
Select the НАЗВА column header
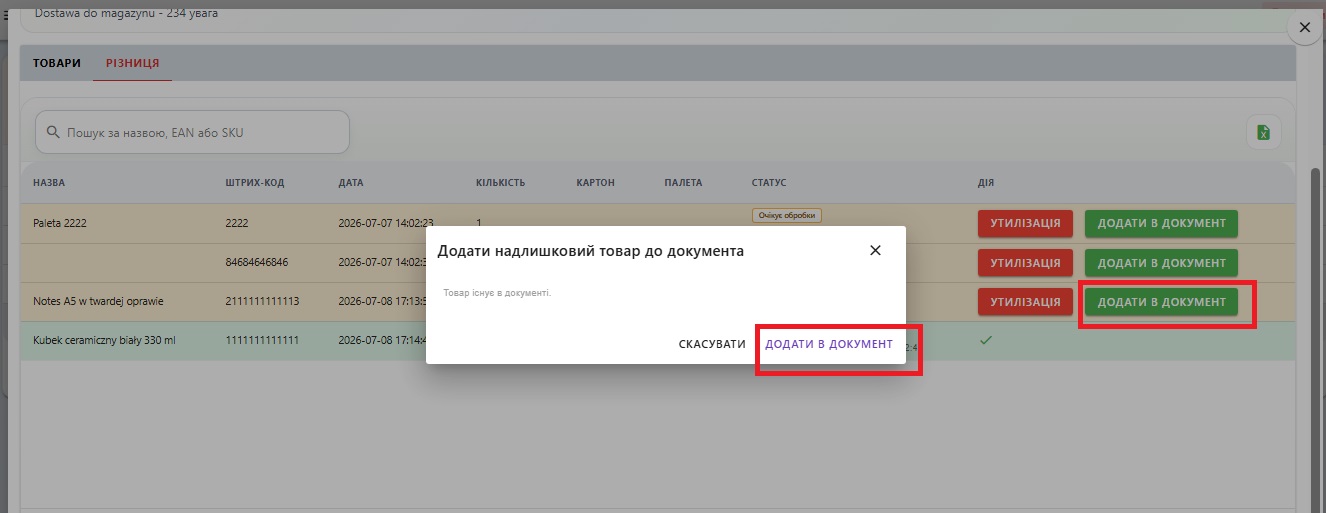coord(49,183)
